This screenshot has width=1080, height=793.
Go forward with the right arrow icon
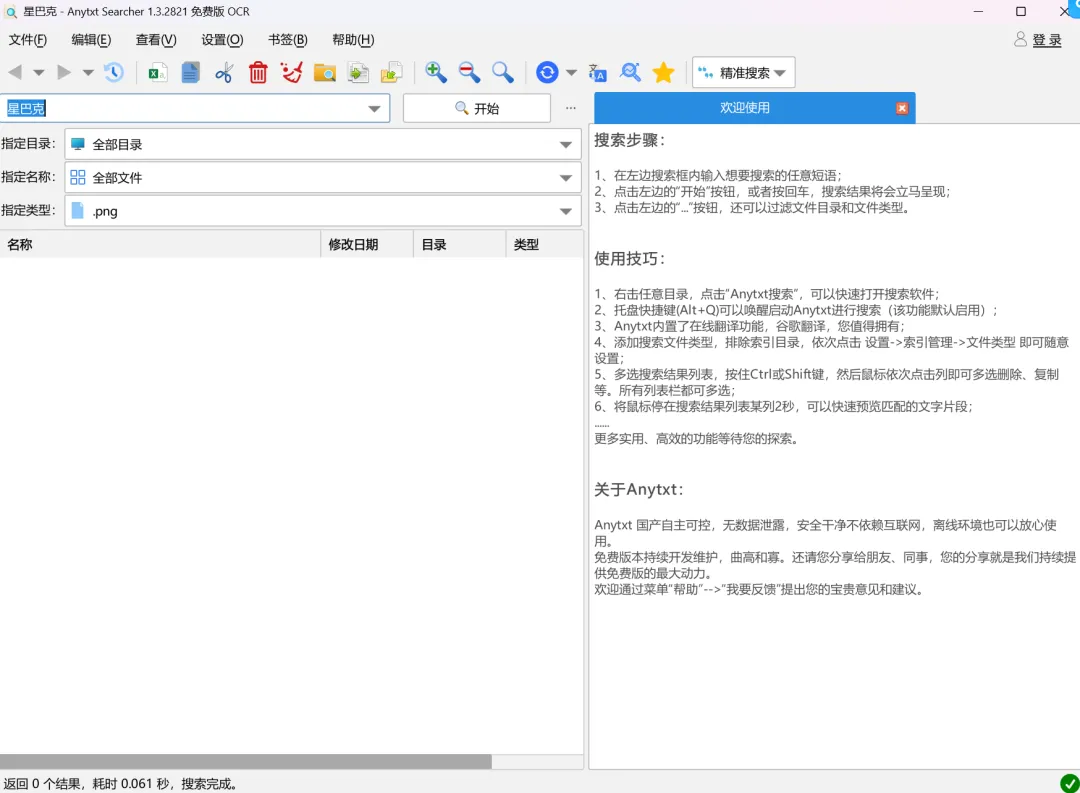(x=63, y=72)
